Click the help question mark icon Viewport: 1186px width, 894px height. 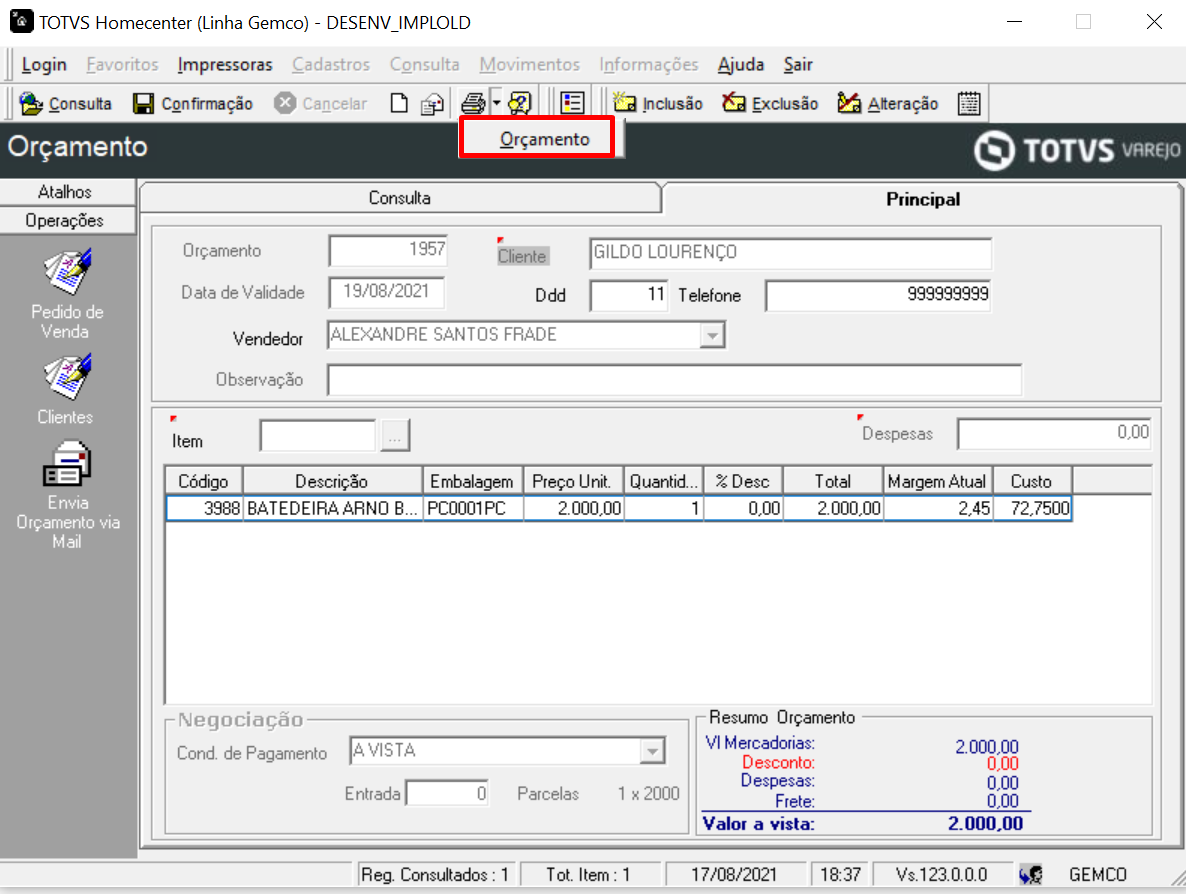(520, 103)
